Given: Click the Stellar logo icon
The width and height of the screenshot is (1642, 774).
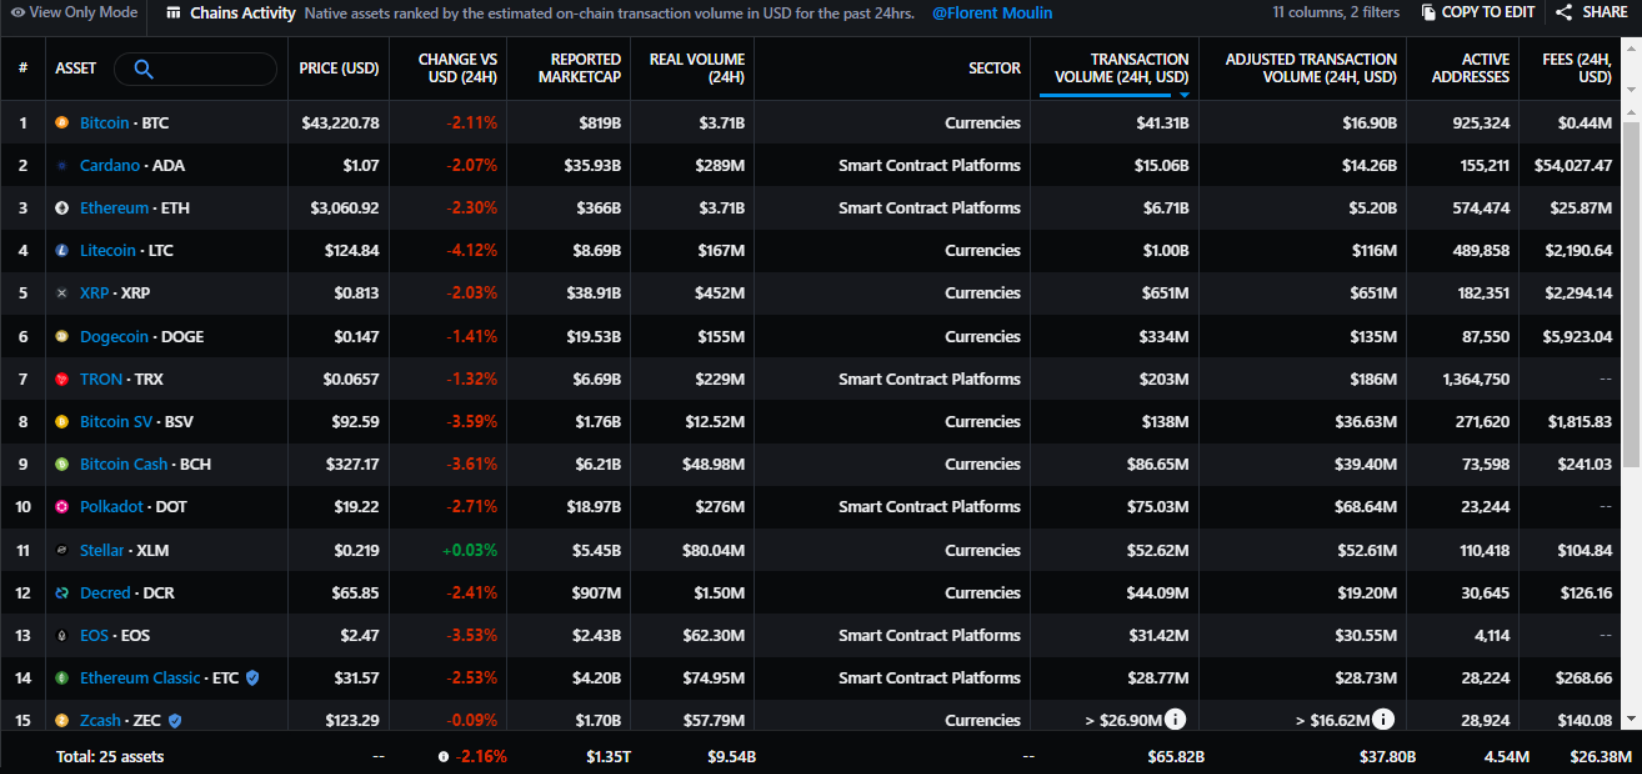Looking at the screenshot, I should (62, 550).
